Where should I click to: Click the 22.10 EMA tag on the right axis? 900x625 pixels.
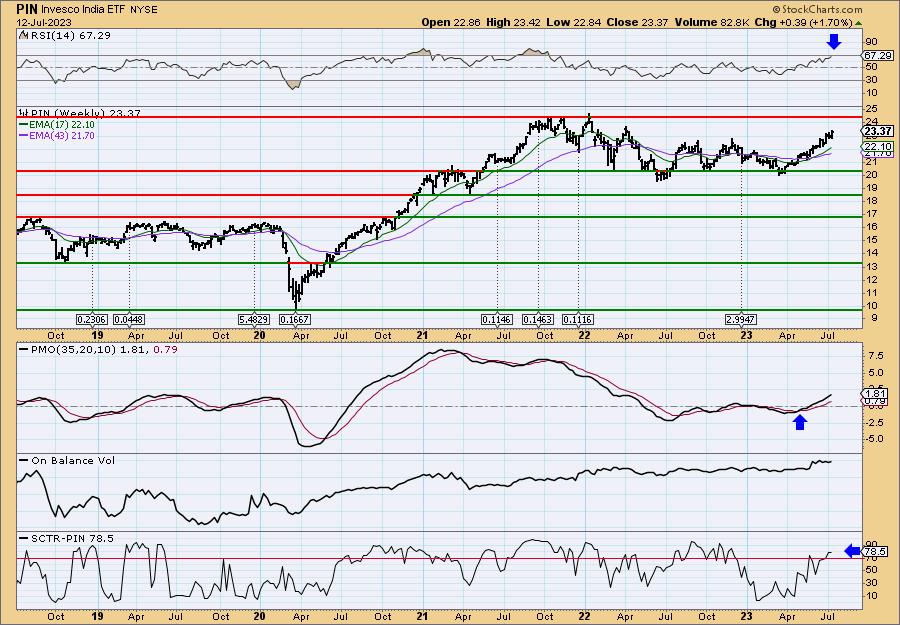[877, 147]
